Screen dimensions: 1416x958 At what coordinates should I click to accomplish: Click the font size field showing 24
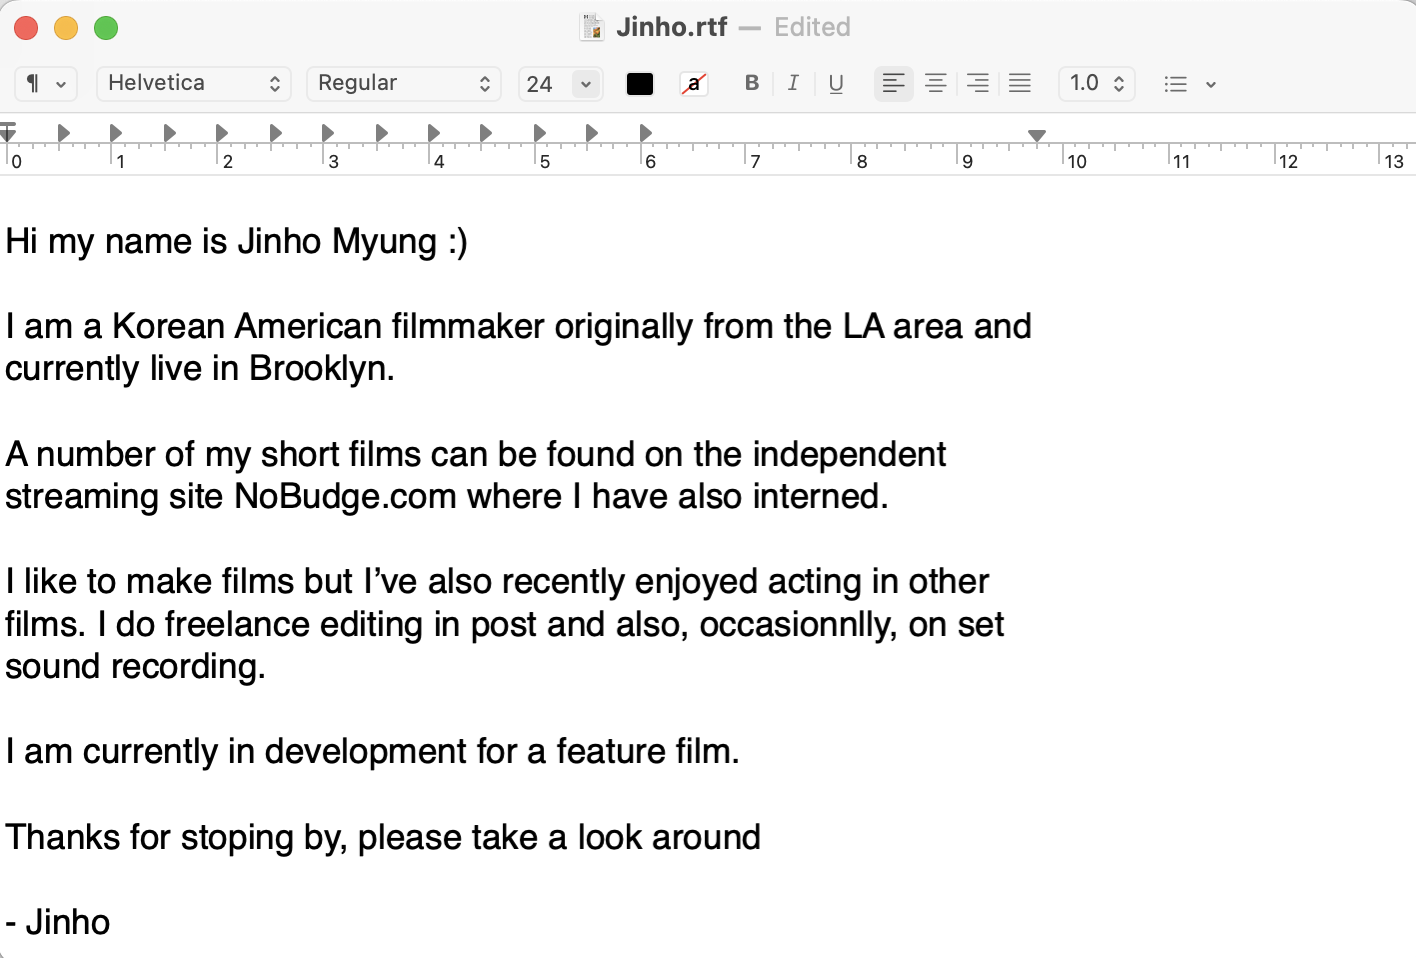pos(543,84)
